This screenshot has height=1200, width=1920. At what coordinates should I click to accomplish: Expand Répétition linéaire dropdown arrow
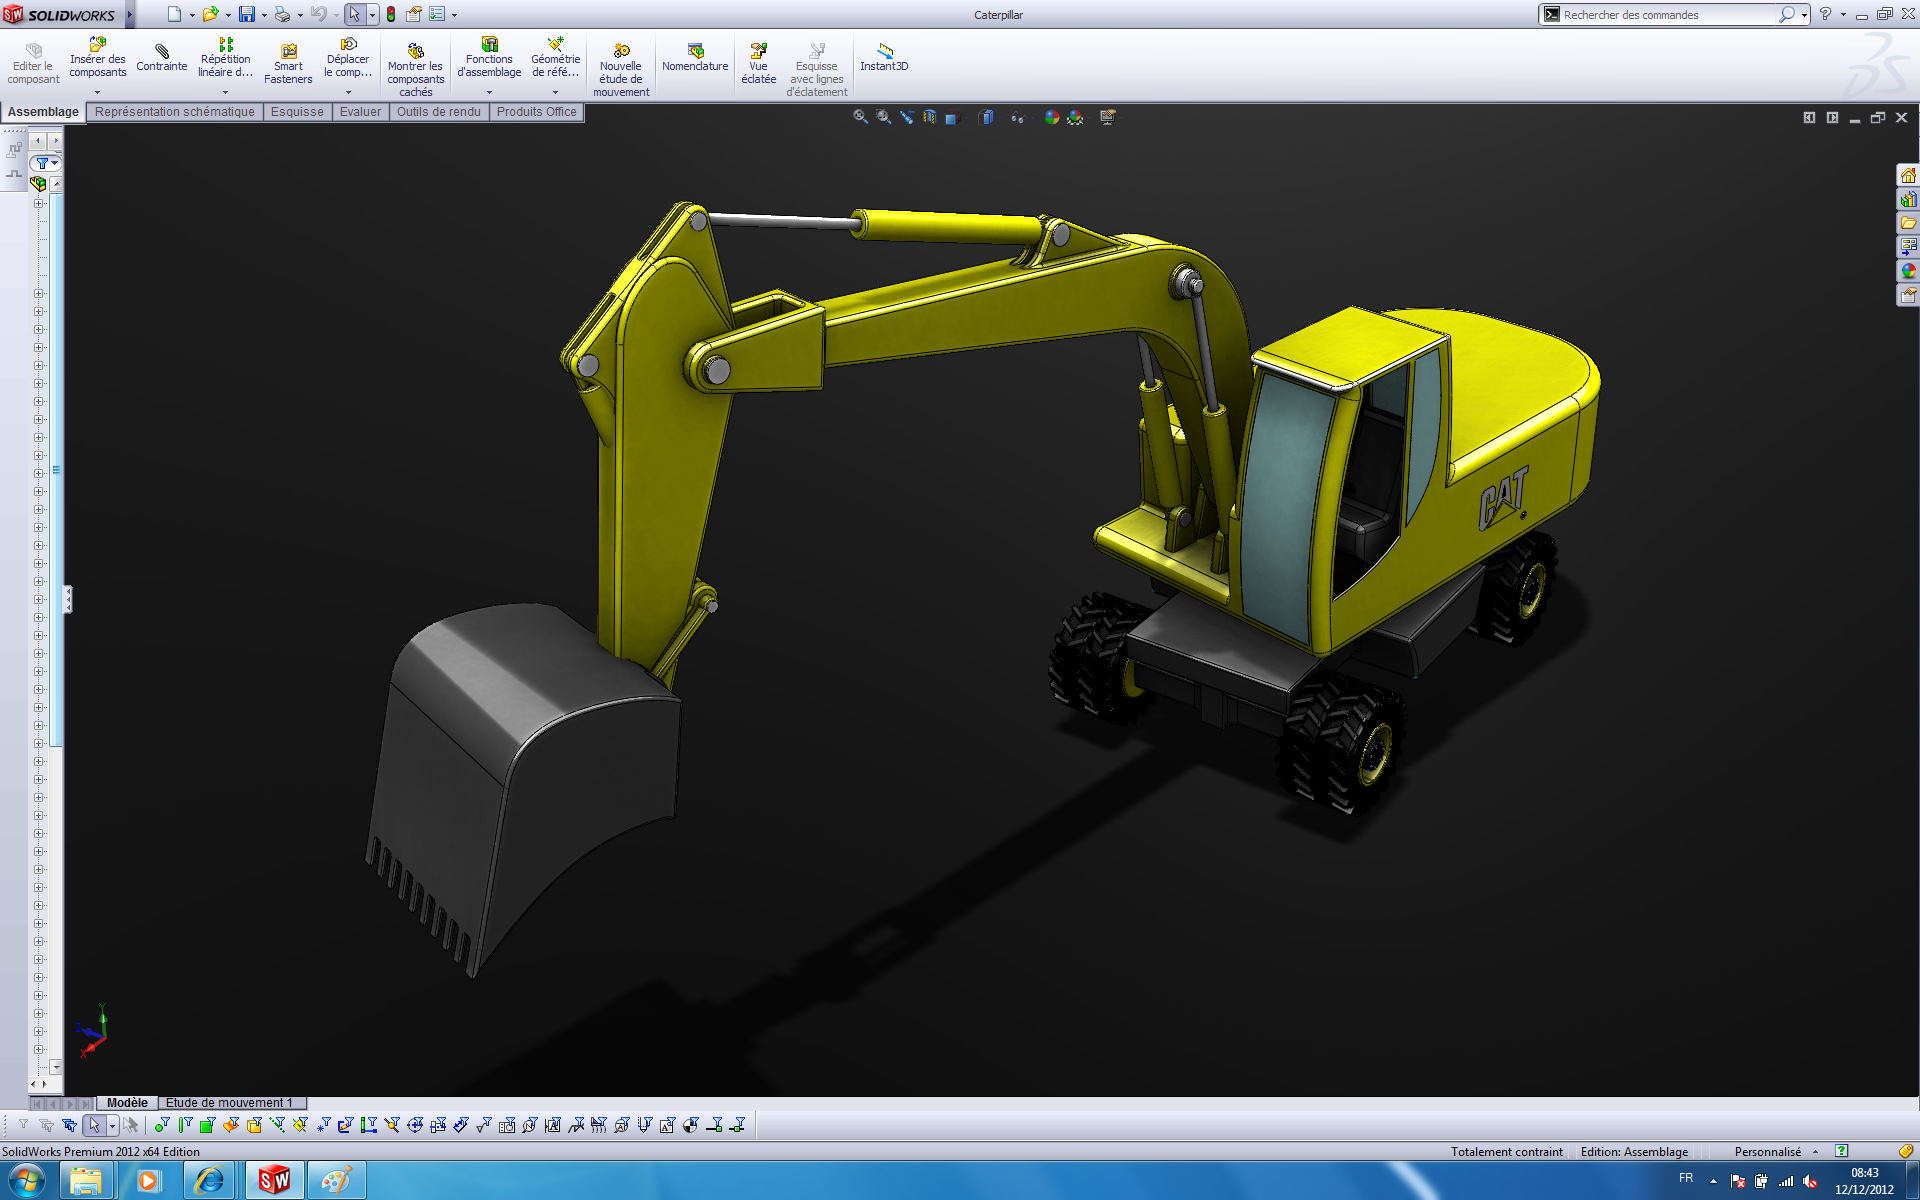[x=225, y=92]
